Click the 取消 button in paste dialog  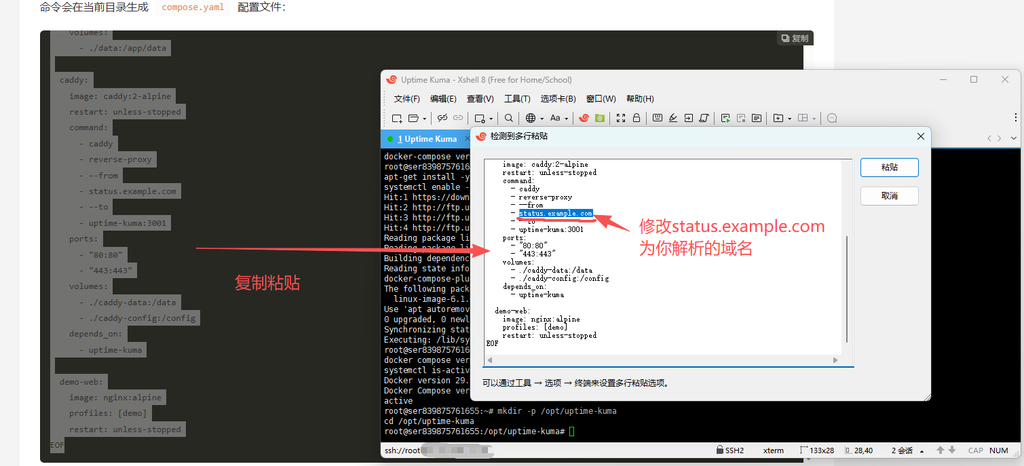pyautogui.click(x=889, y=196)
